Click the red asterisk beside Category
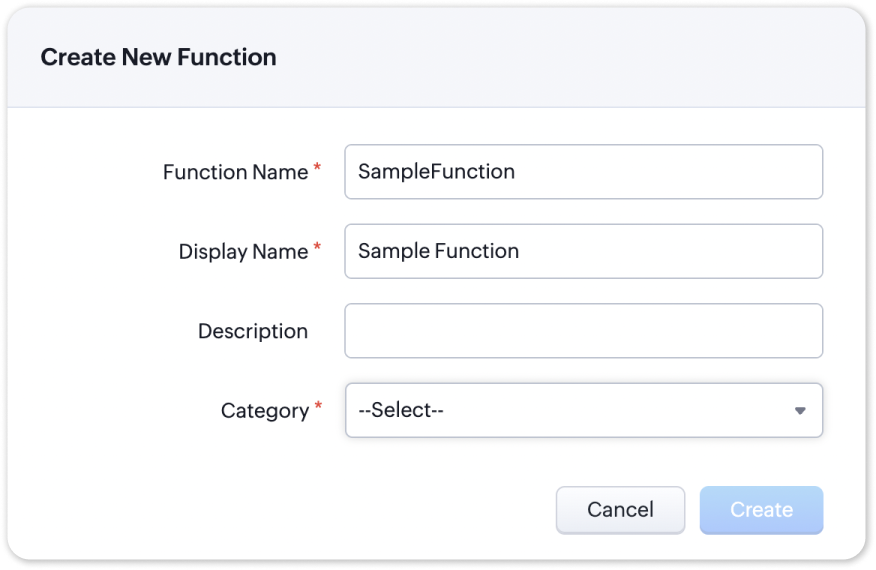 (x=318, y=406)
